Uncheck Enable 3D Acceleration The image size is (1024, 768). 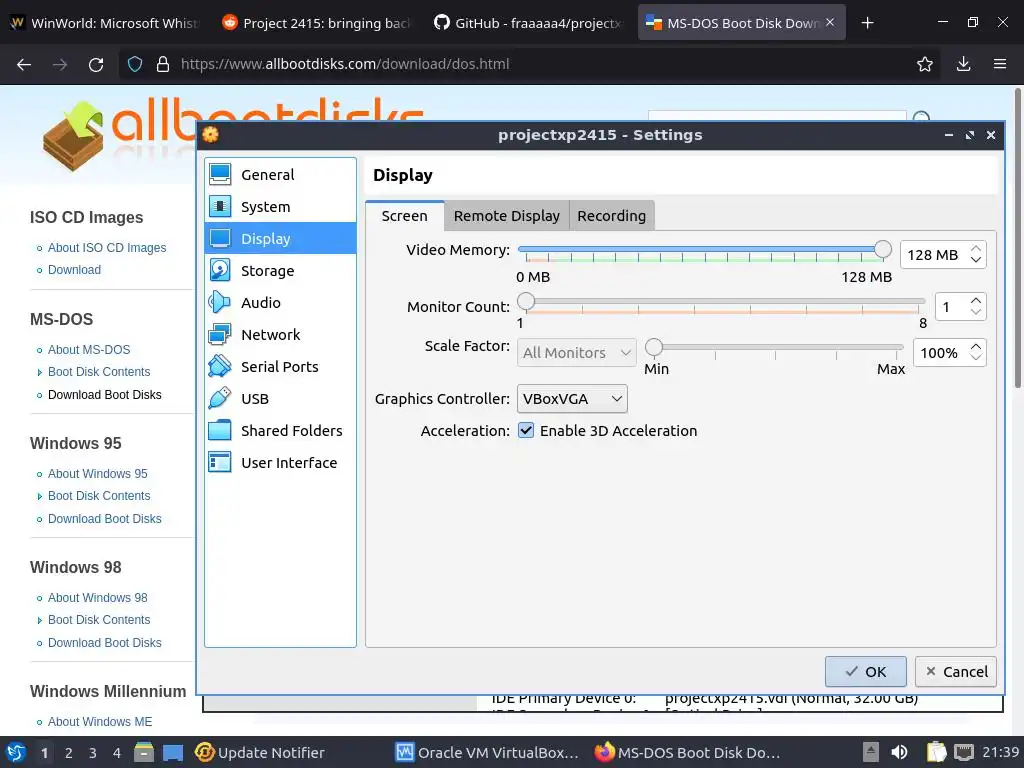tap(526, 430)
